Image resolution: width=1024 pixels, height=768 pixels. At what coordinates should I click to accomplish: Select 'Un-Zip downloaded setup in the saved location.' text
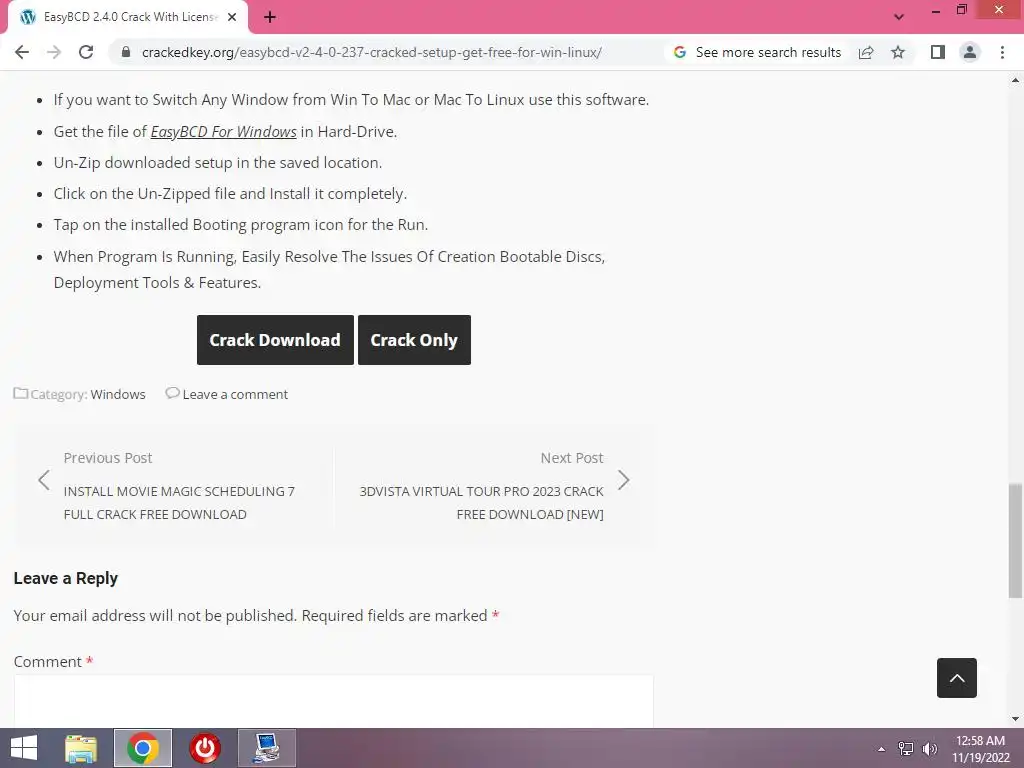click(217, 163)
